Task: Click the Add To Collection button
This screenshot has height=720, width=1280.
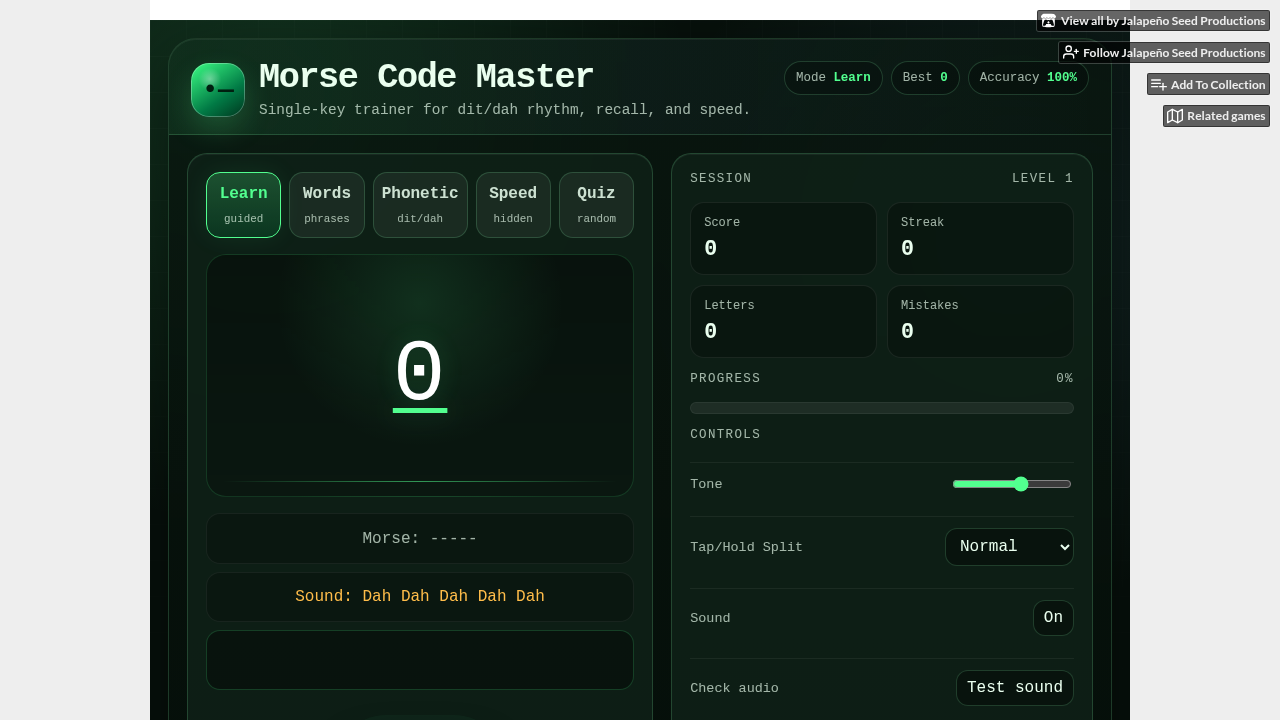Action: [1208, 85]
